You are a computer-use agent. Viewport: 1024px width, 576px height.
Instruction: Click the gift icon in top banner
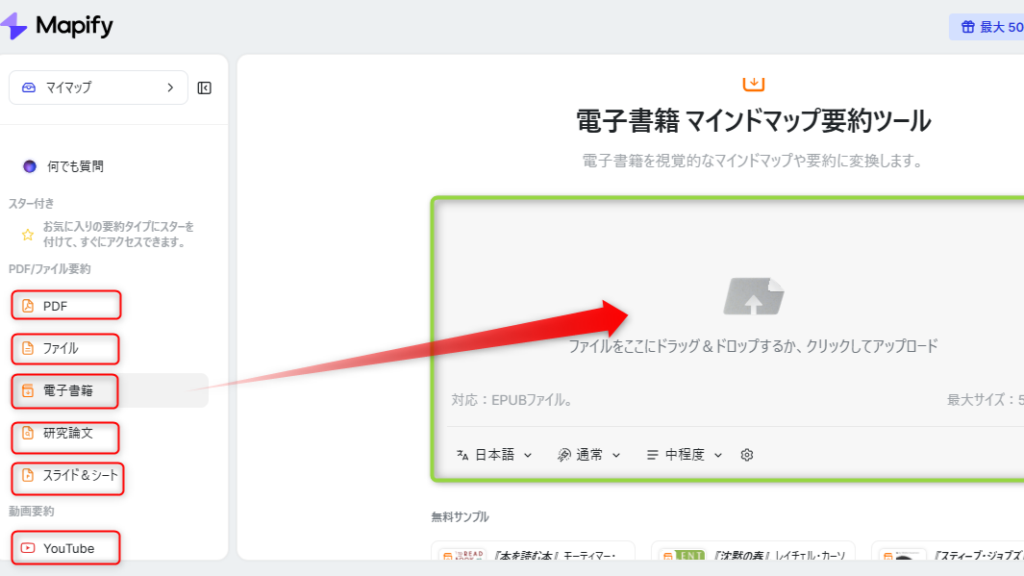[x=967, y=27]
